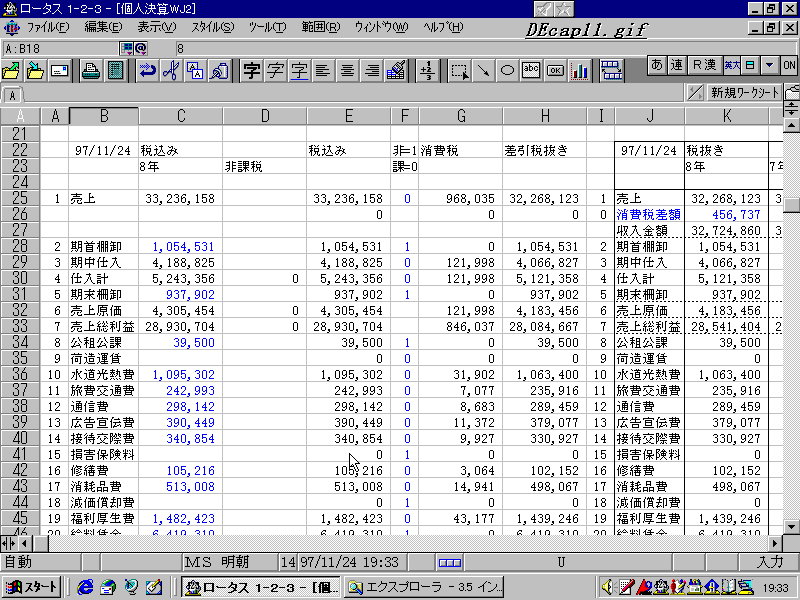
Task: Insert a chart using bar graph icon
Action: (x=580, y=71)
